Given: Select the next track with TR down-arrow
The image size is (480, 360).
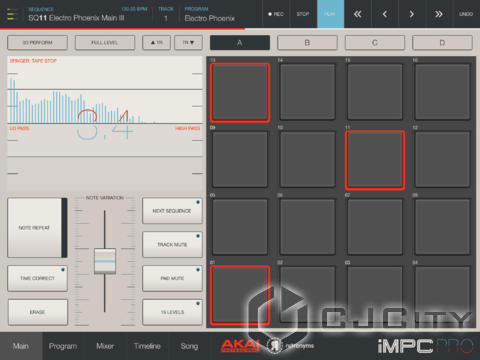Looking at the screenshot, I should (188, 43).
